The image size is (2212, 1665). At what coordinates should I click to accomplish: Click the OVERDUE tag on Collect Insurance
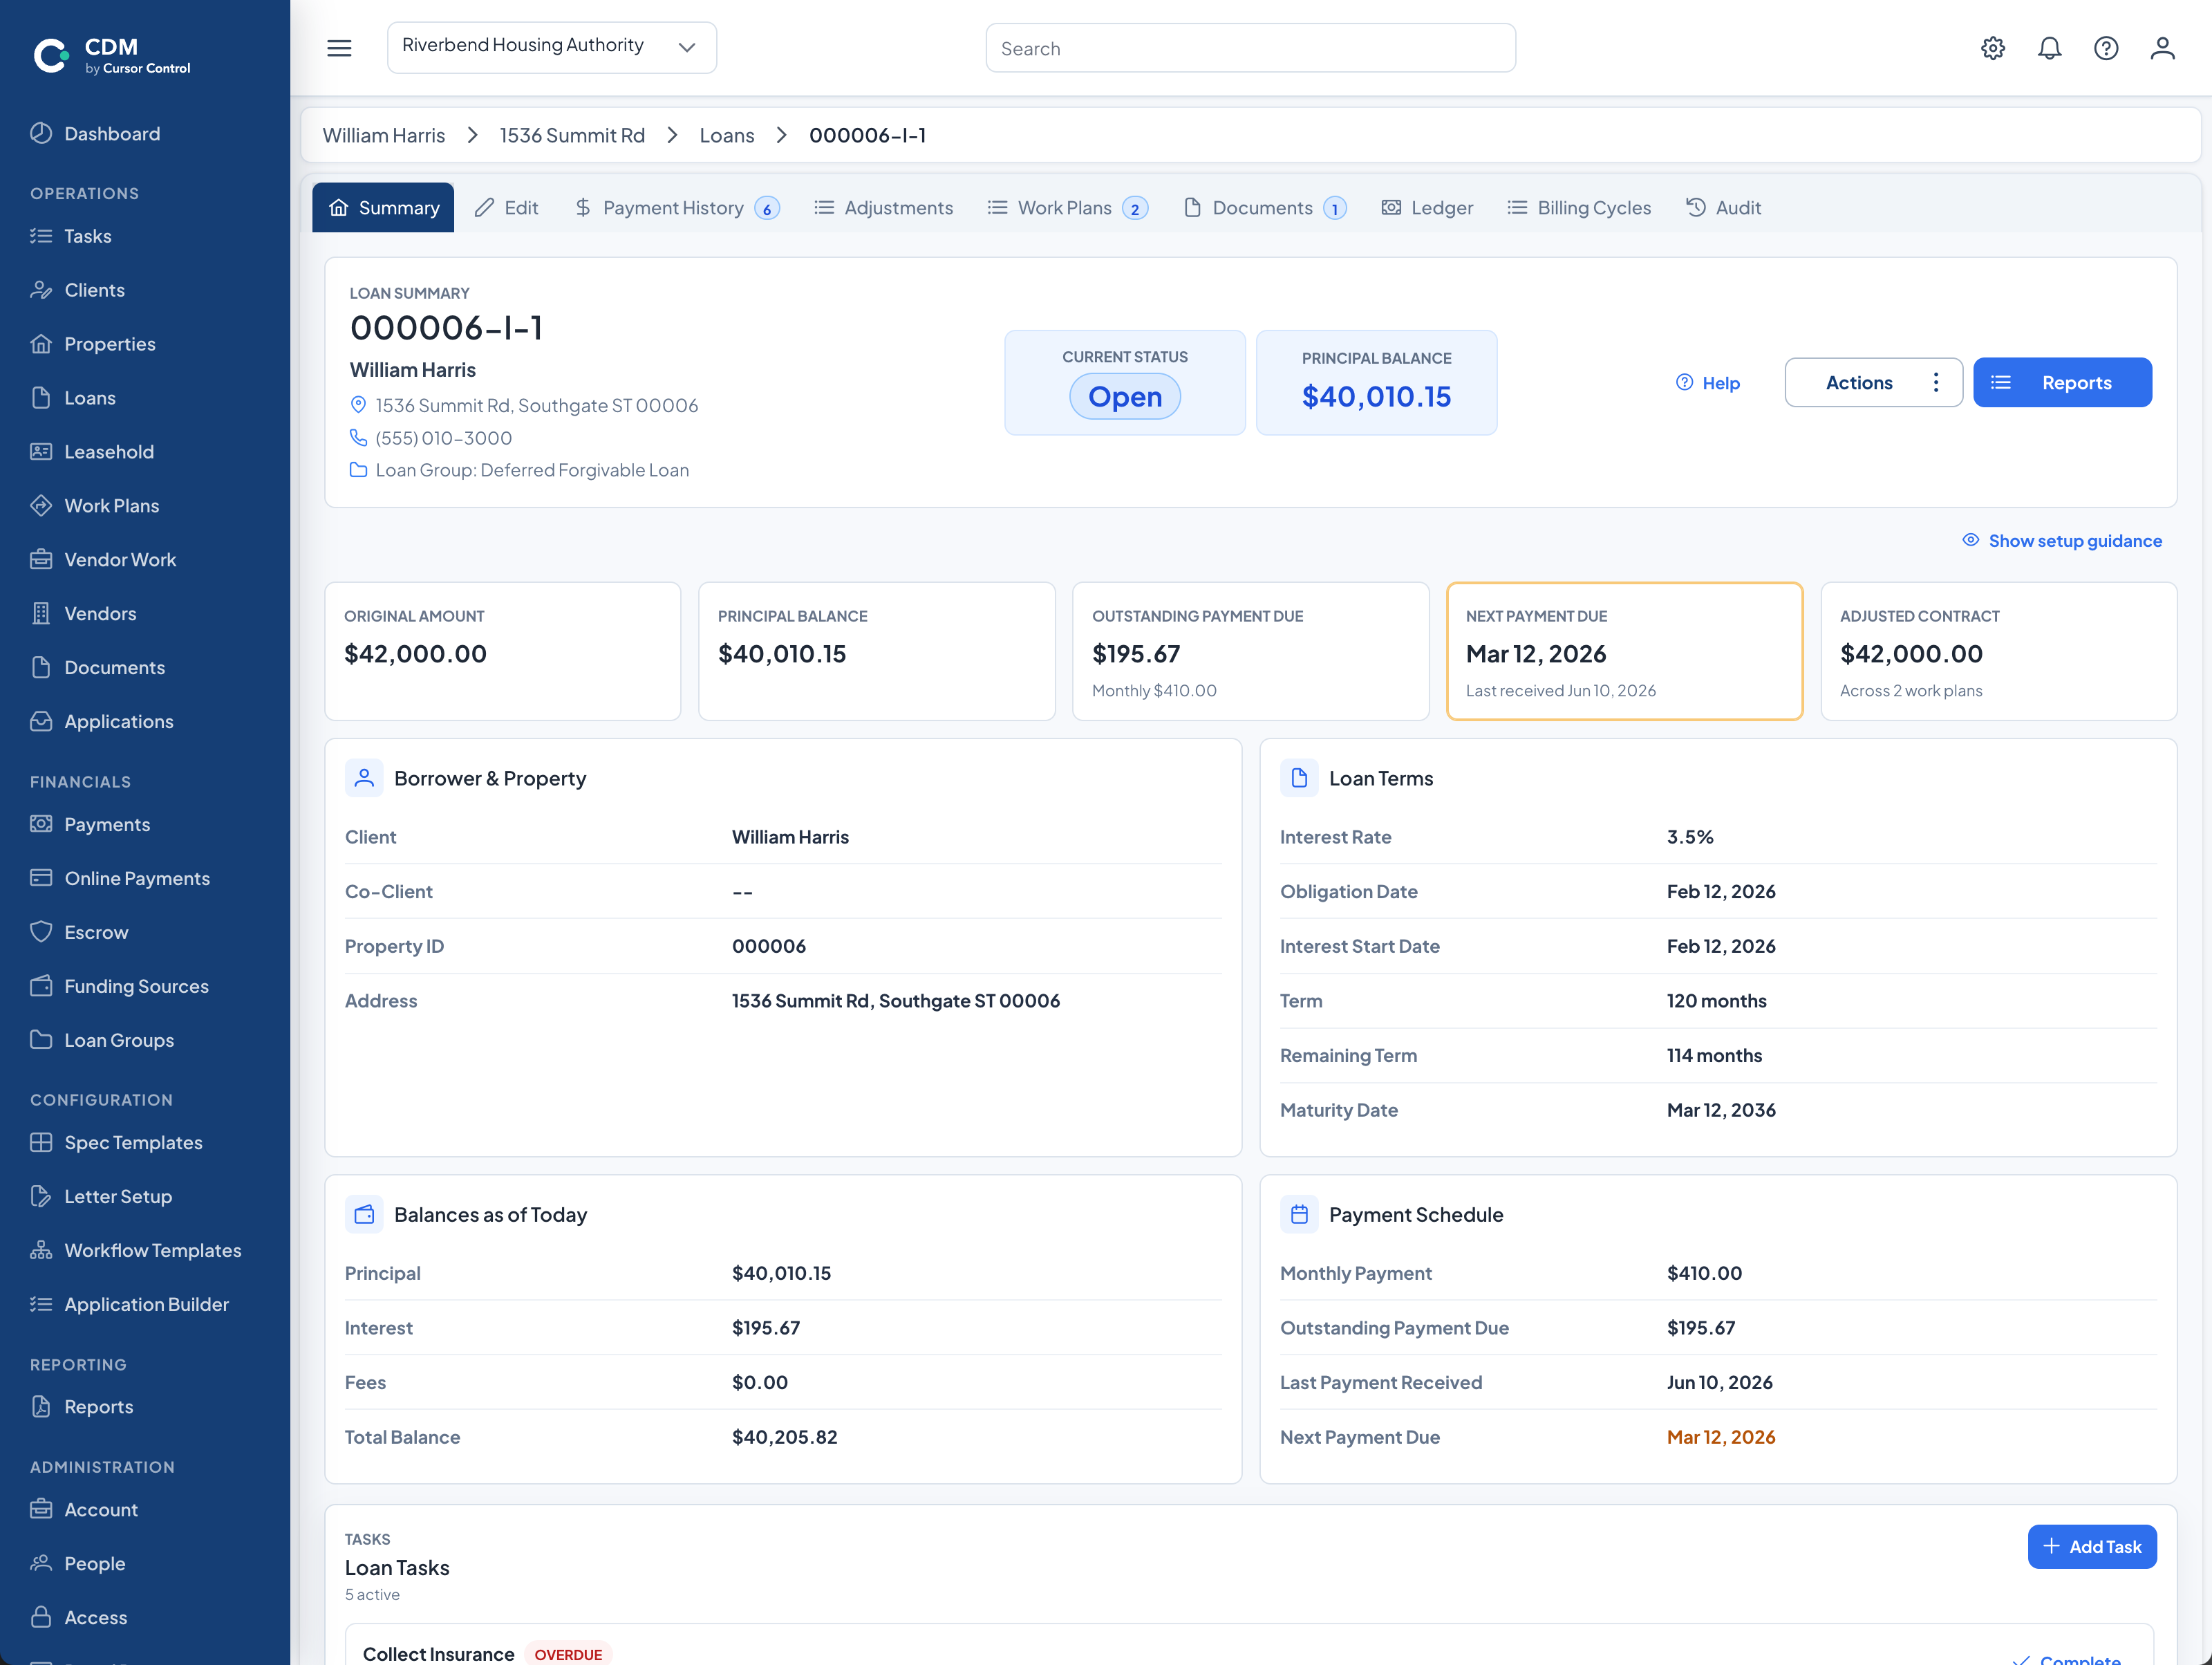568,1654
